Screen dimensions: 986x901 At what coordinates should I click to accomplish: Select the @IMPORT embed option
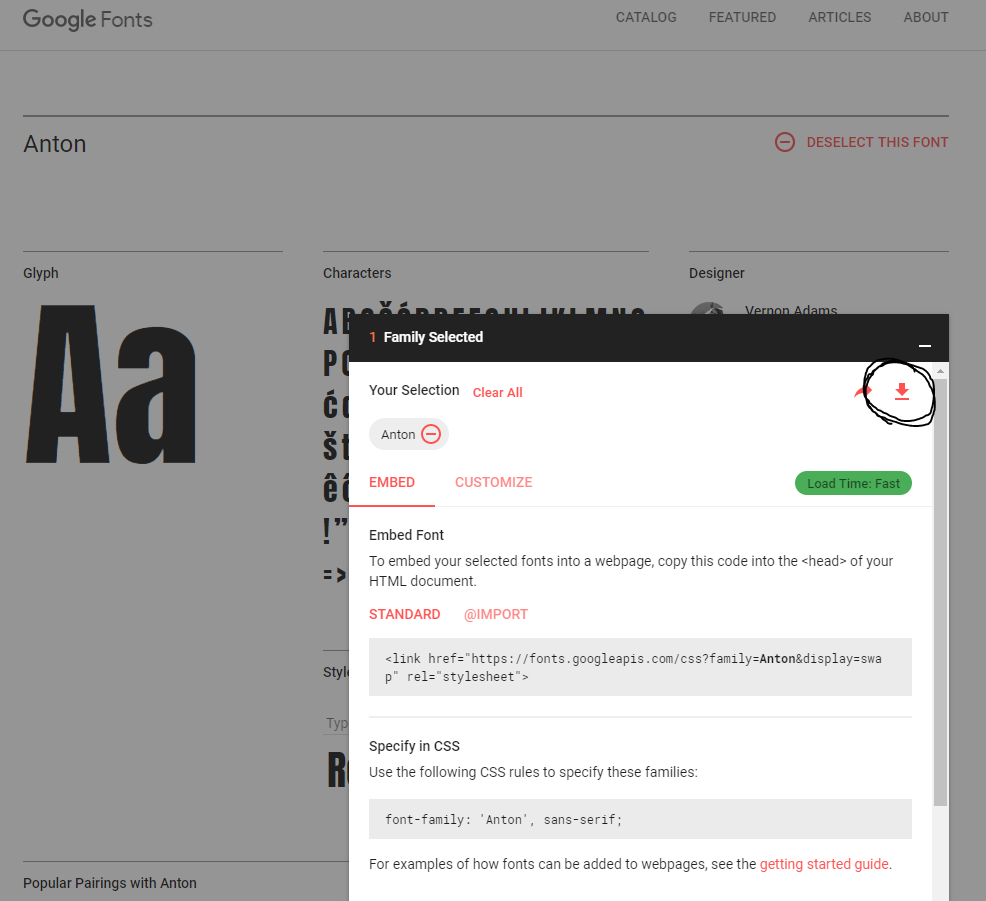pos(496,614)
